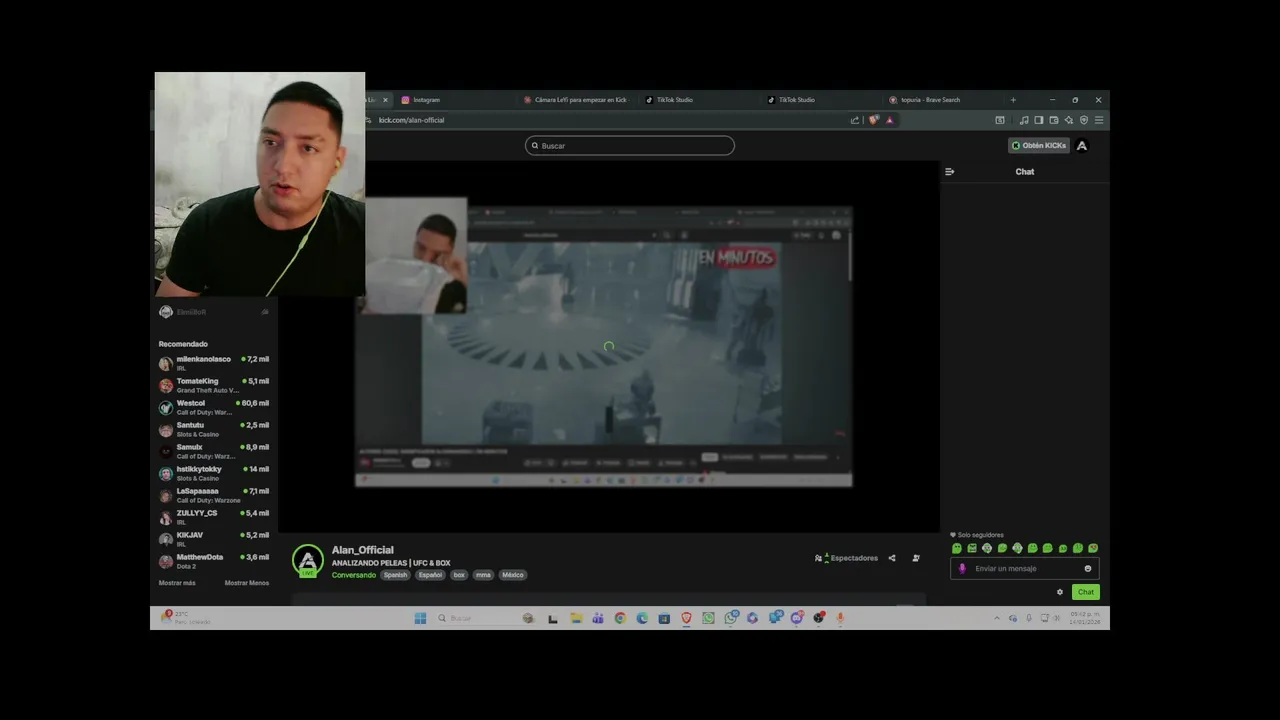Open Brave browser taskbar icon
The width and height of the screenshot is (1280, 720).
687,618
